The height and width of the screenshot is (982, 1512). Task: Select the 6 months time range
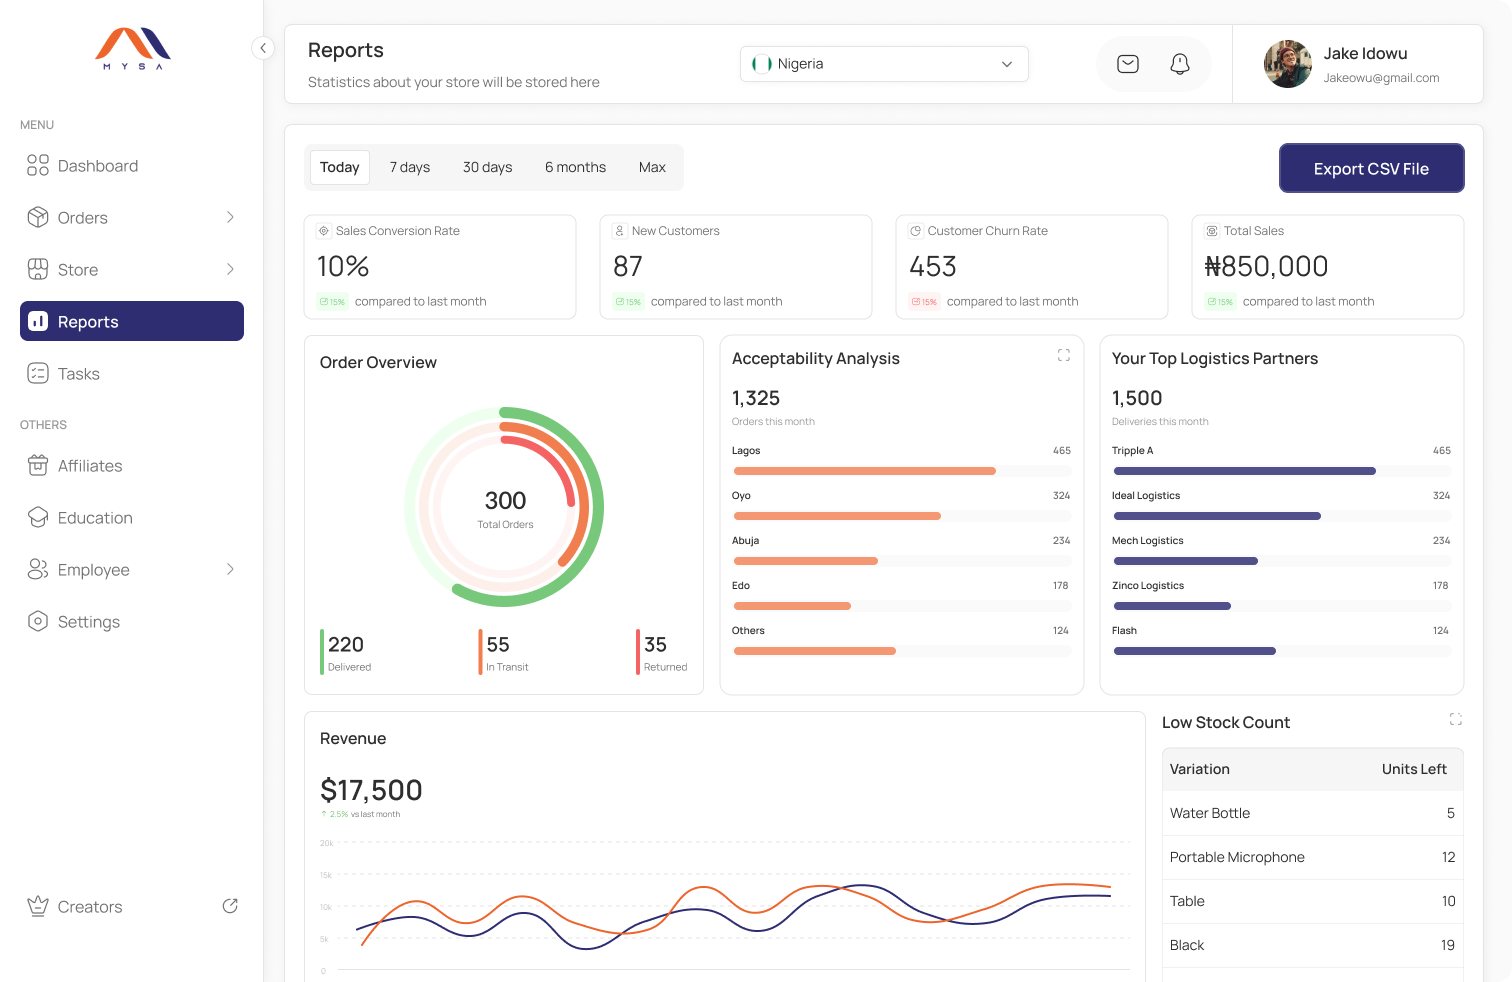pos(575,167)
